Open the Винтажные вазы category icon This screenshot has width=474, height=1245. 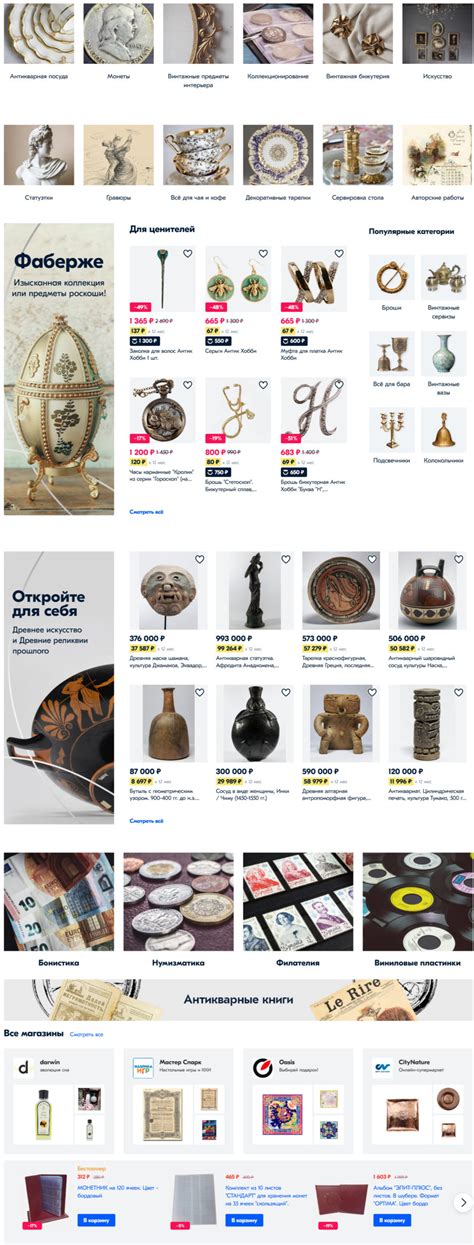point(443,352)
